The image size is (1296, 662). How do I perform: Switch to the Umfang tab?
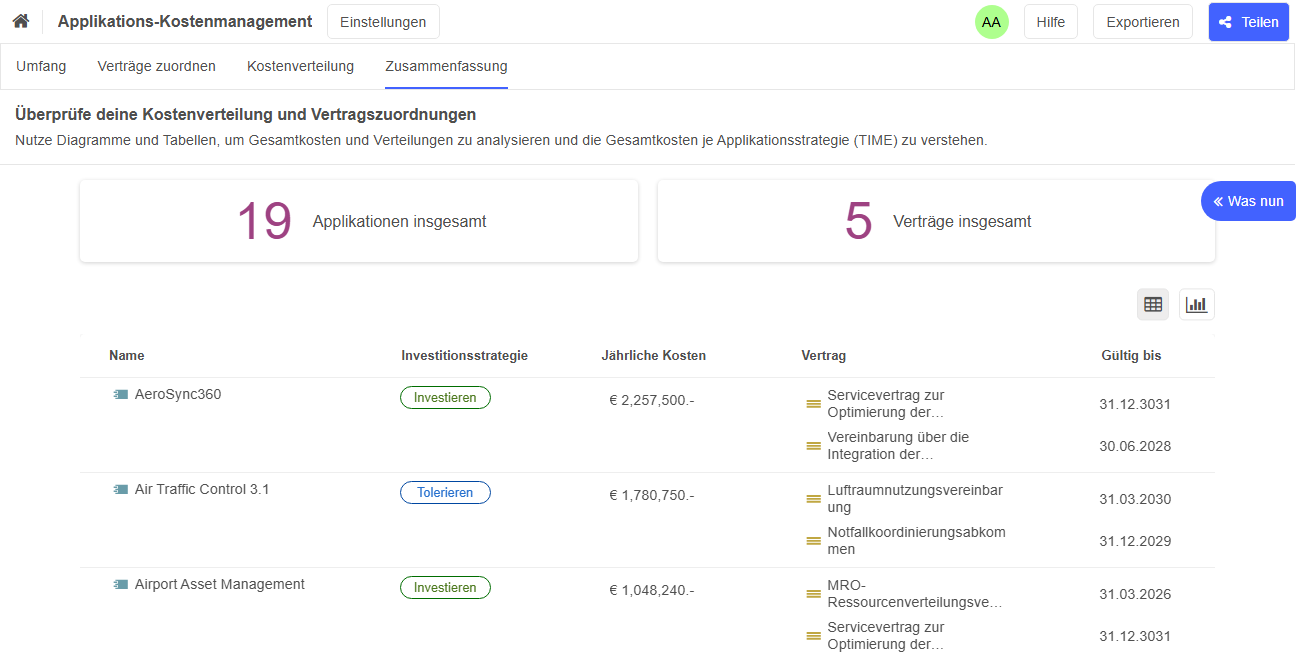coord(41,66)
